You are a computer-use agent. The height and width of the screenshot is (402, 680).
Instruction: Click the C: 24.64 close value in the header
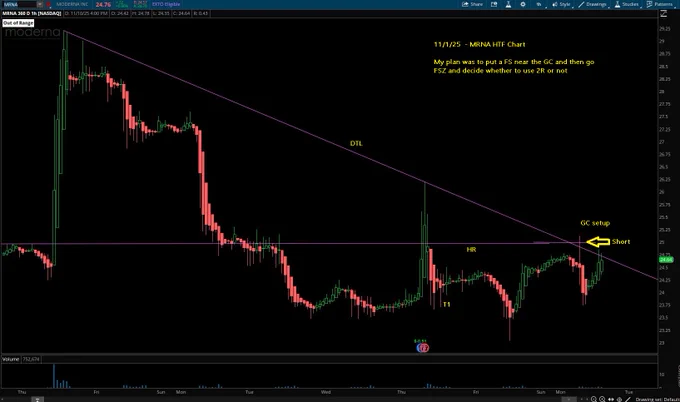(181, 13)
